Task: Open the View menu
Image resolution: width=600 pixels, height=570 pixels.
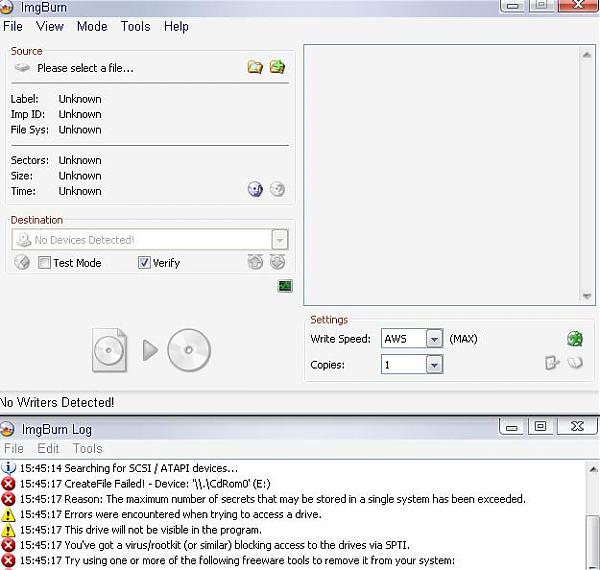Action: [50, 26]
